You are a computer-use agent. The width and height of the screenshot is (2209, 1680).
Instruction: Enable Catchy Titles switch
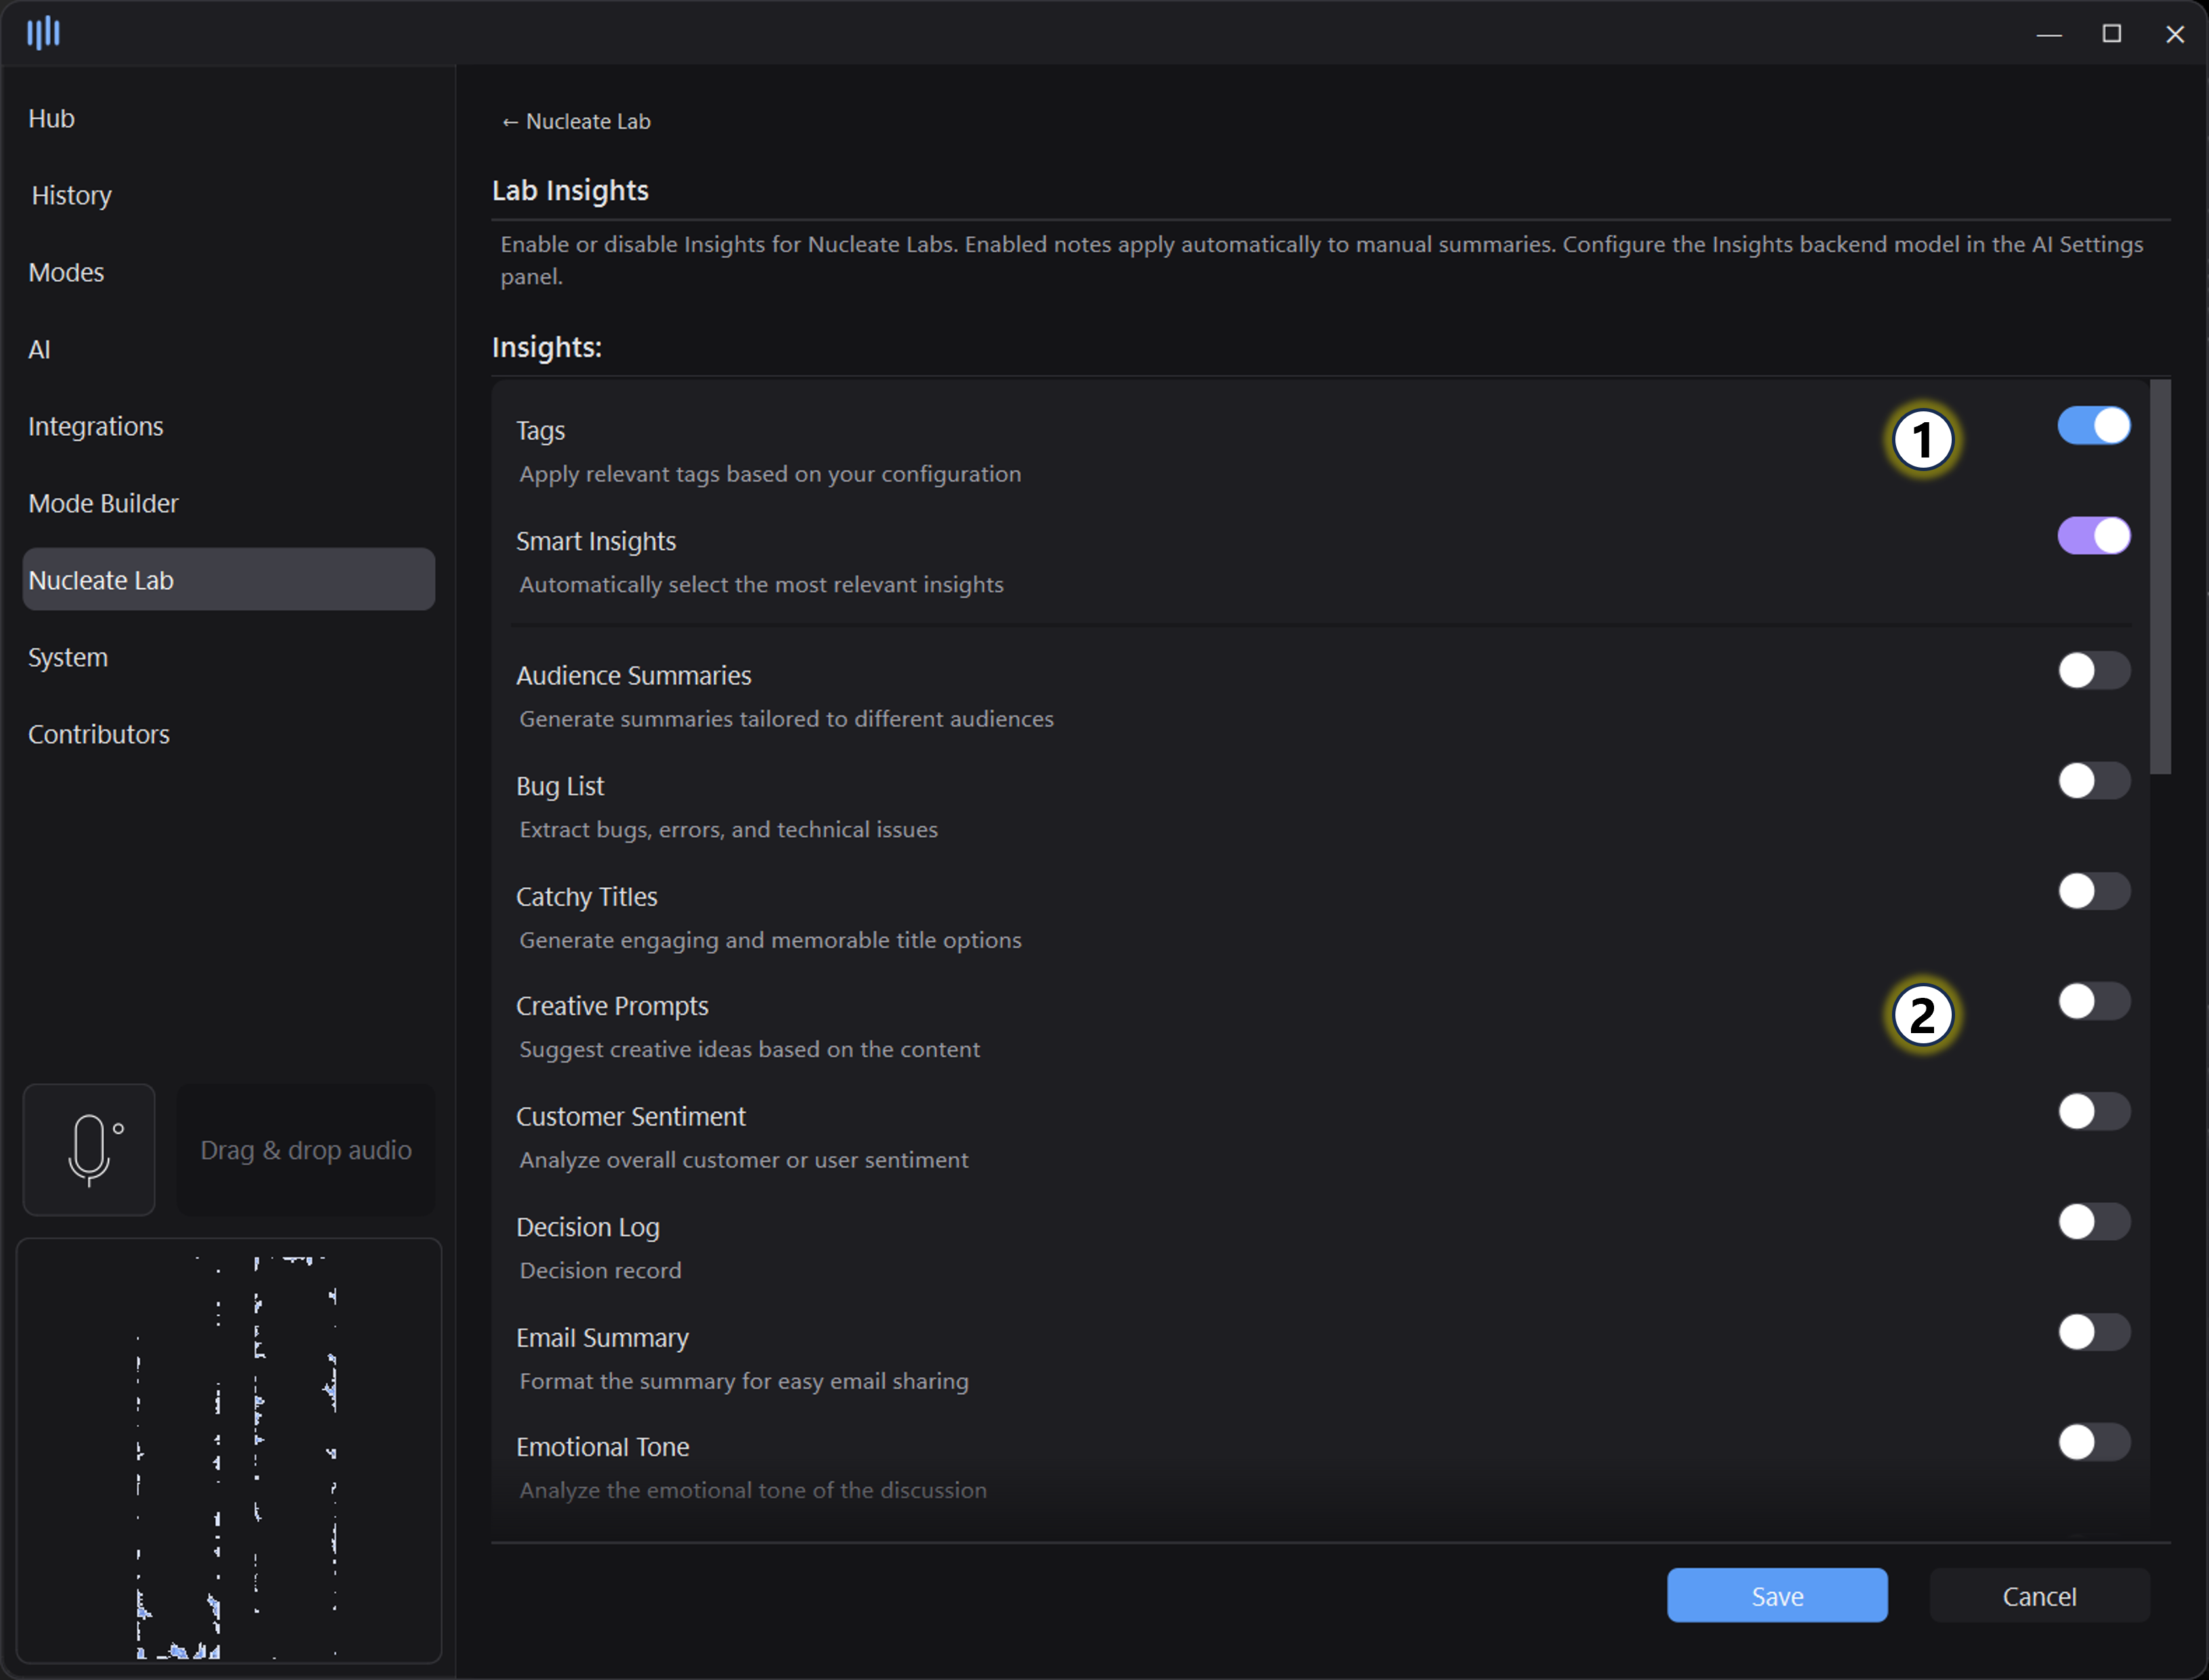(x=2093, y=891)
